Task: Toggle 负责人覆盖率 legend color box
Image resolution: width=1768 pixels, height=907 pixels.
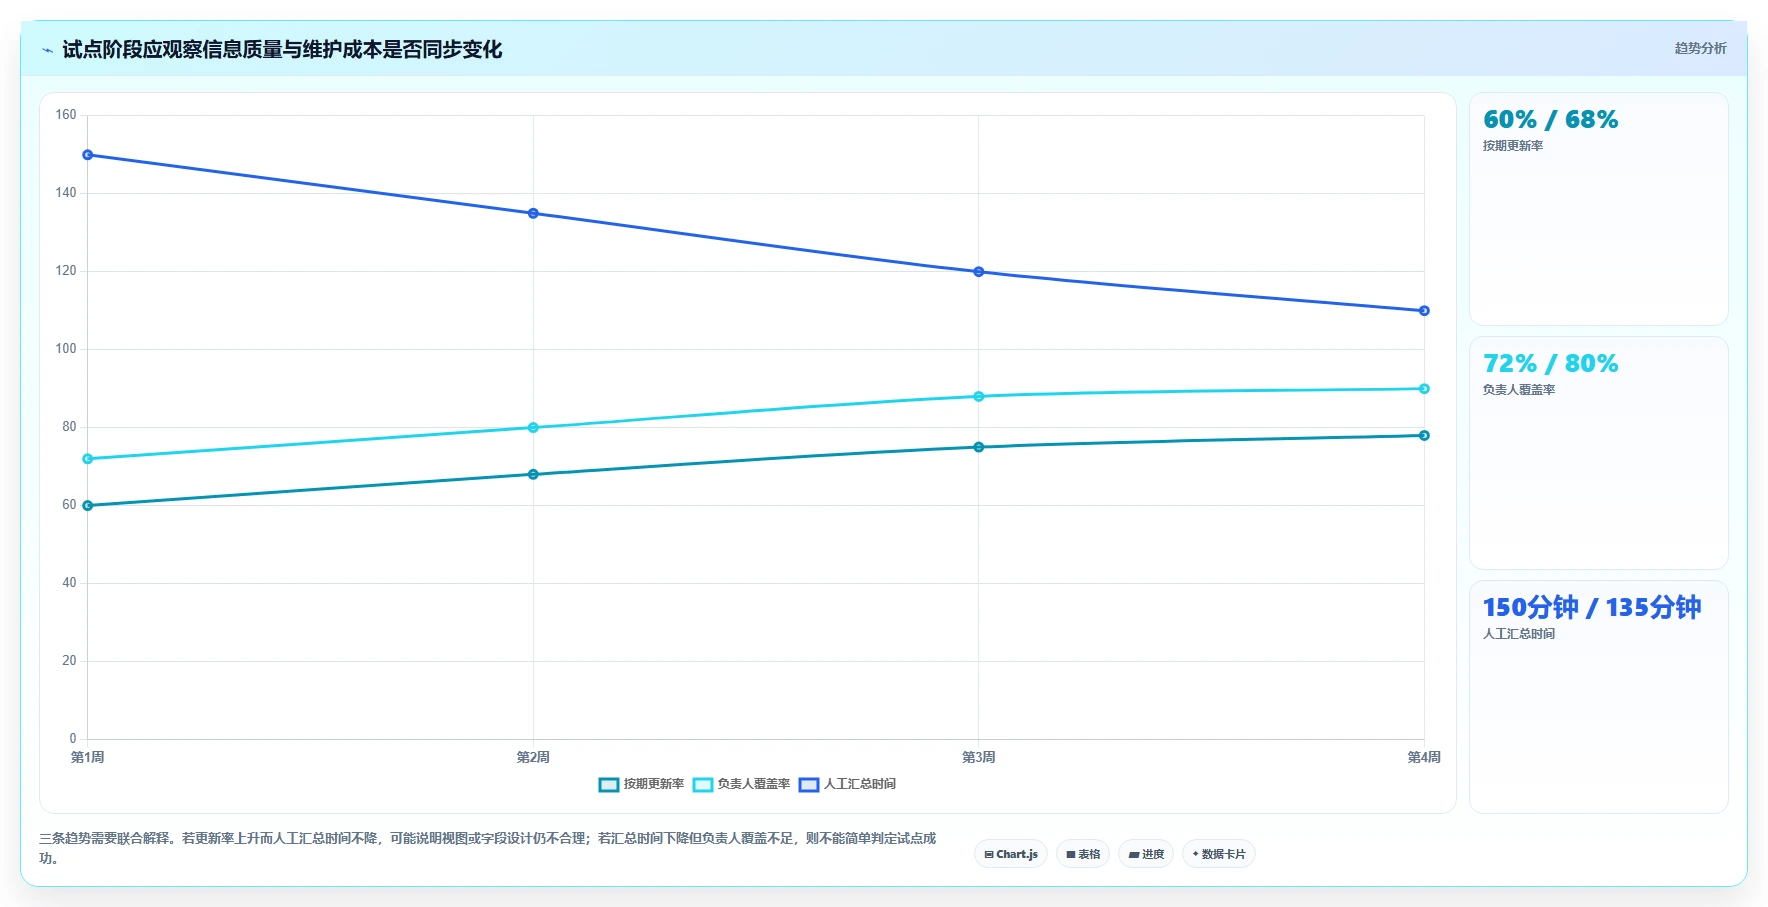Action: click(703, 785)
